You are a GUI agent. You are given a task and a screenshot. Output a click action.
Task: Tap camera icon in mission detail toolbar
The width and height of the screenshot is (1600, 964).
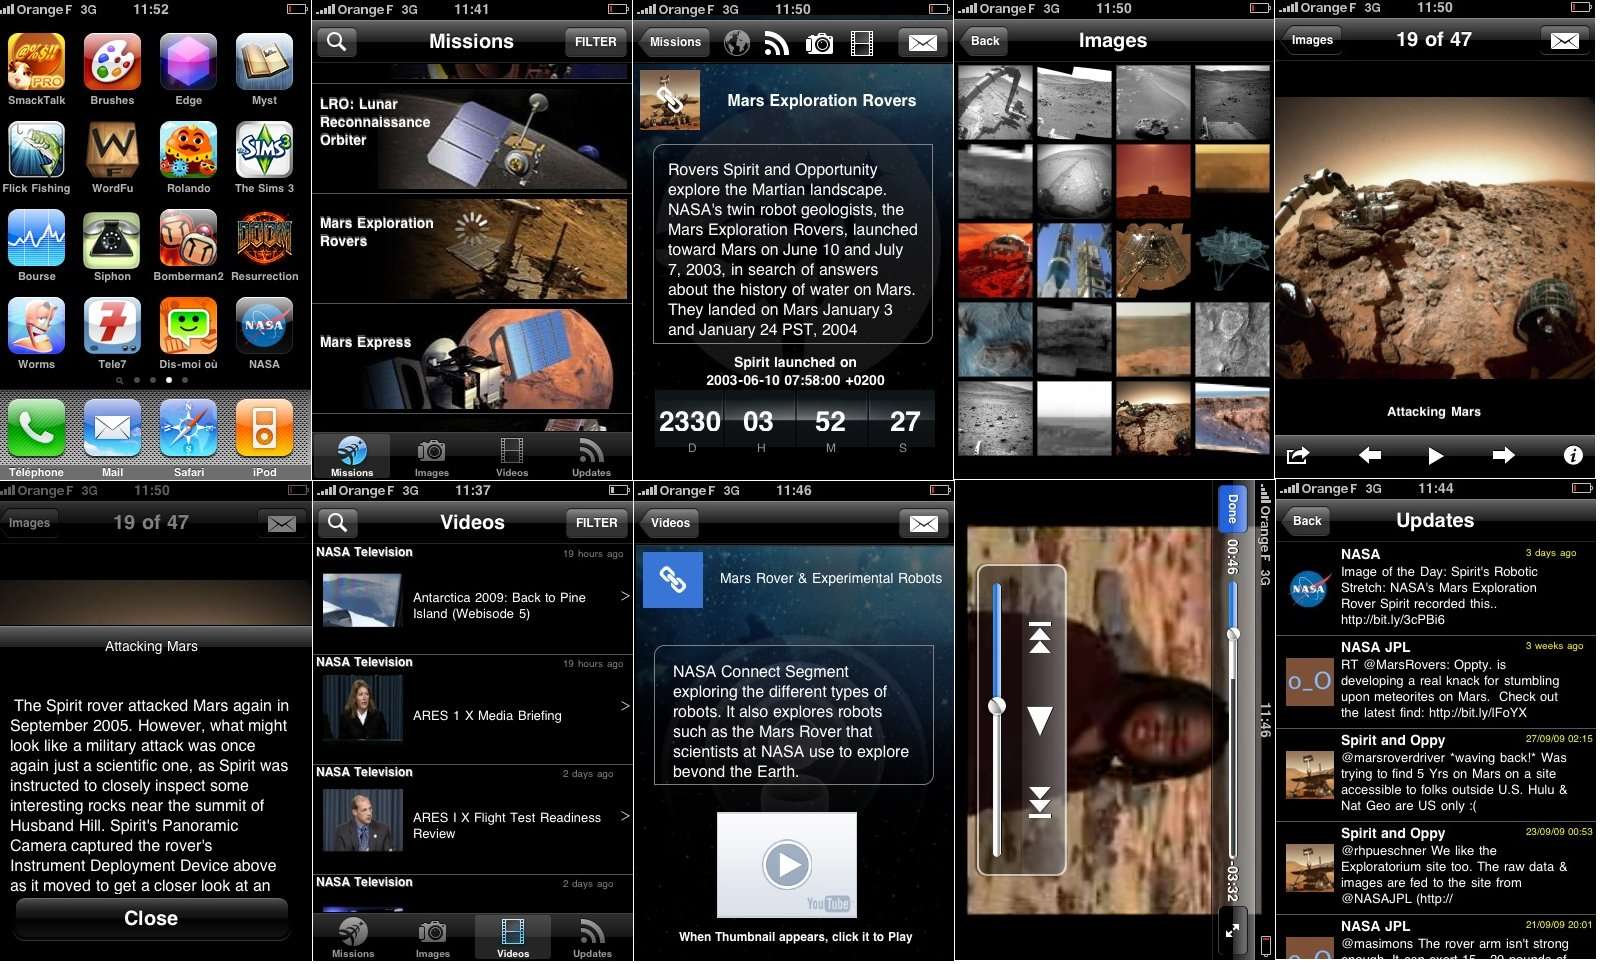pos(819,43)
